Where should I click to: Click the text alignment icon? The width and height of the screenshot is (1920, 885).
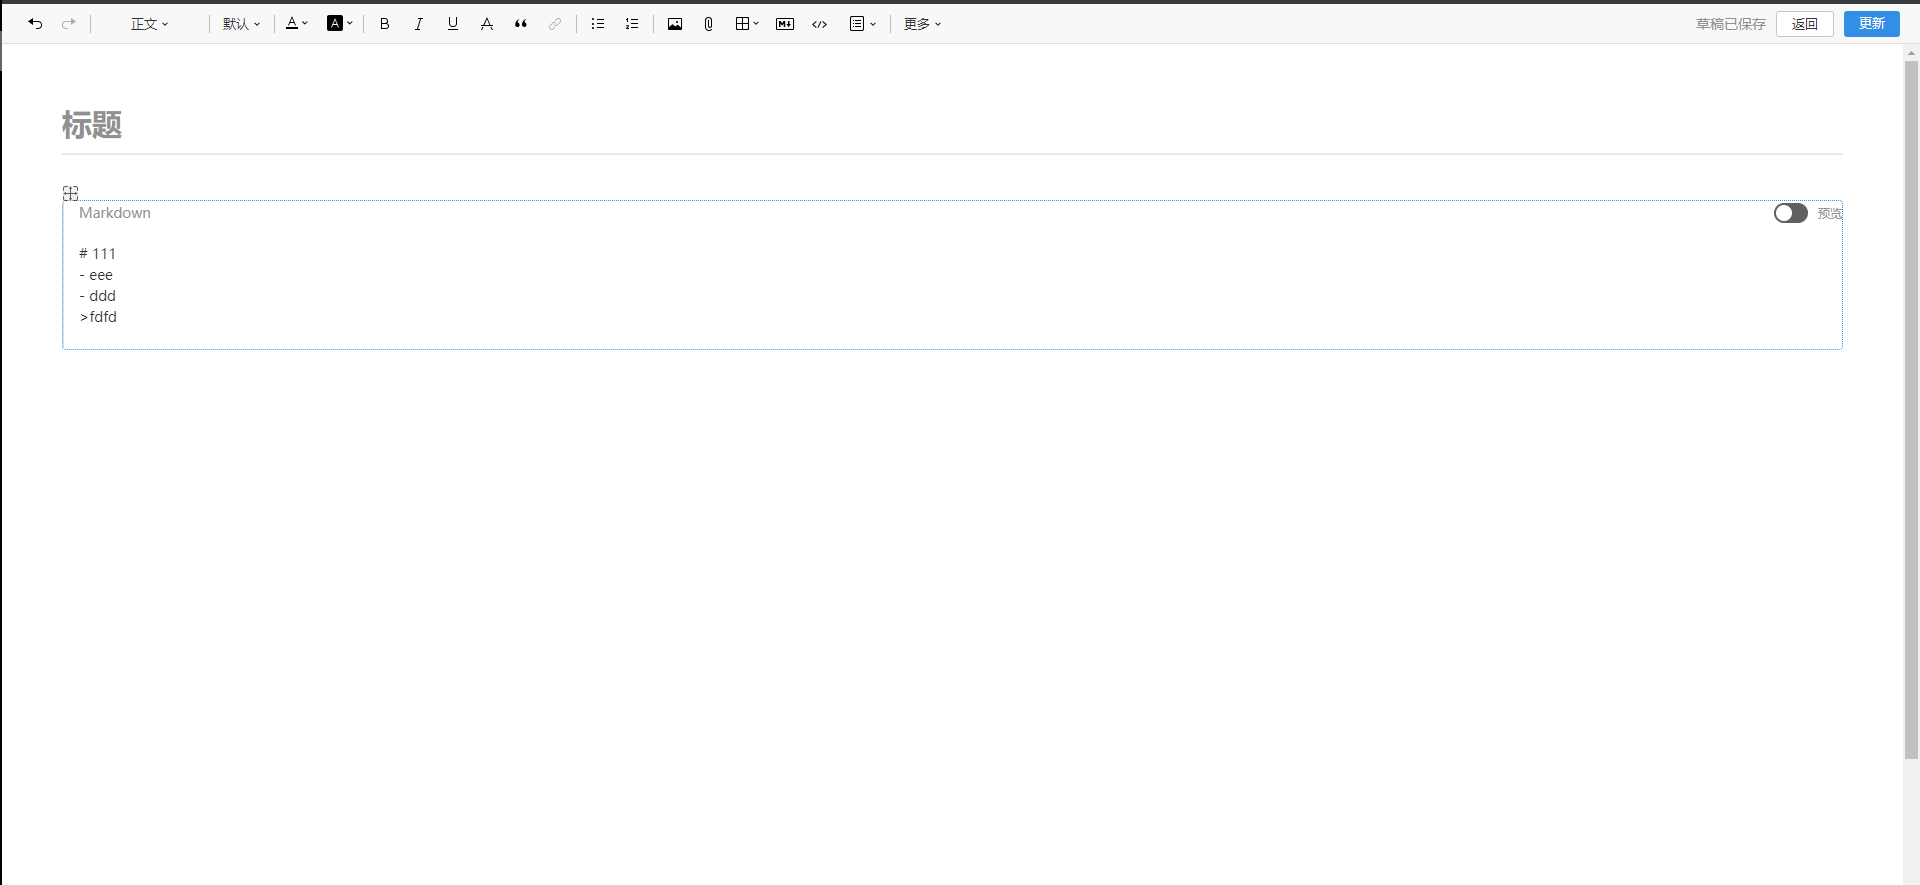[x=857, y=24]
